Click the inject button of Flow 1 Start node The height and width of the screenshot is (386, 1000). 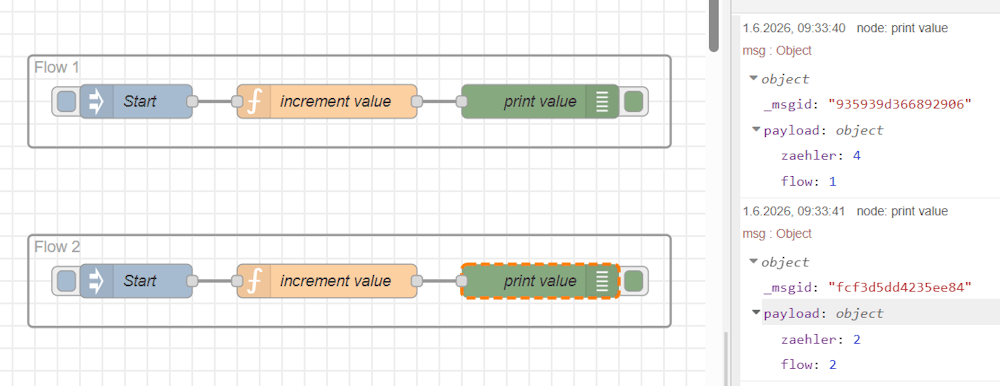pos(66,101)
